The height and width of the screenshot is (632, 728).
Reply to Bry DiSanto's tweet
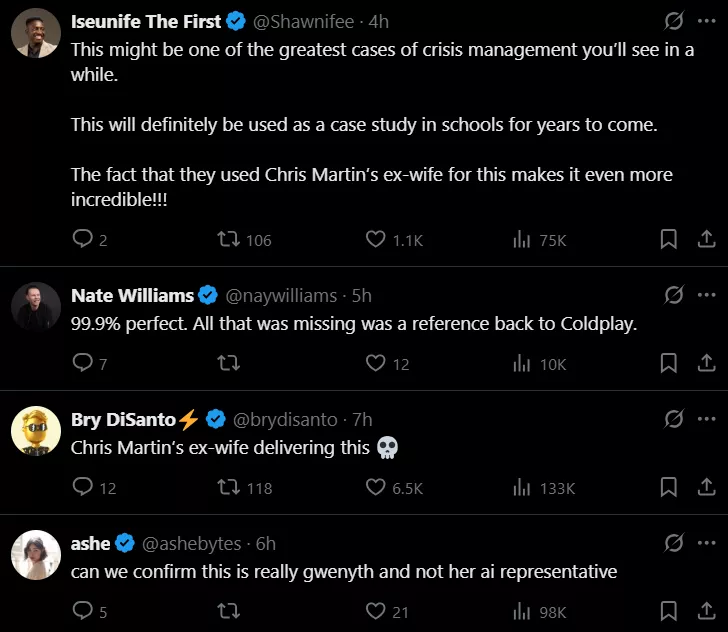[83, 488]
